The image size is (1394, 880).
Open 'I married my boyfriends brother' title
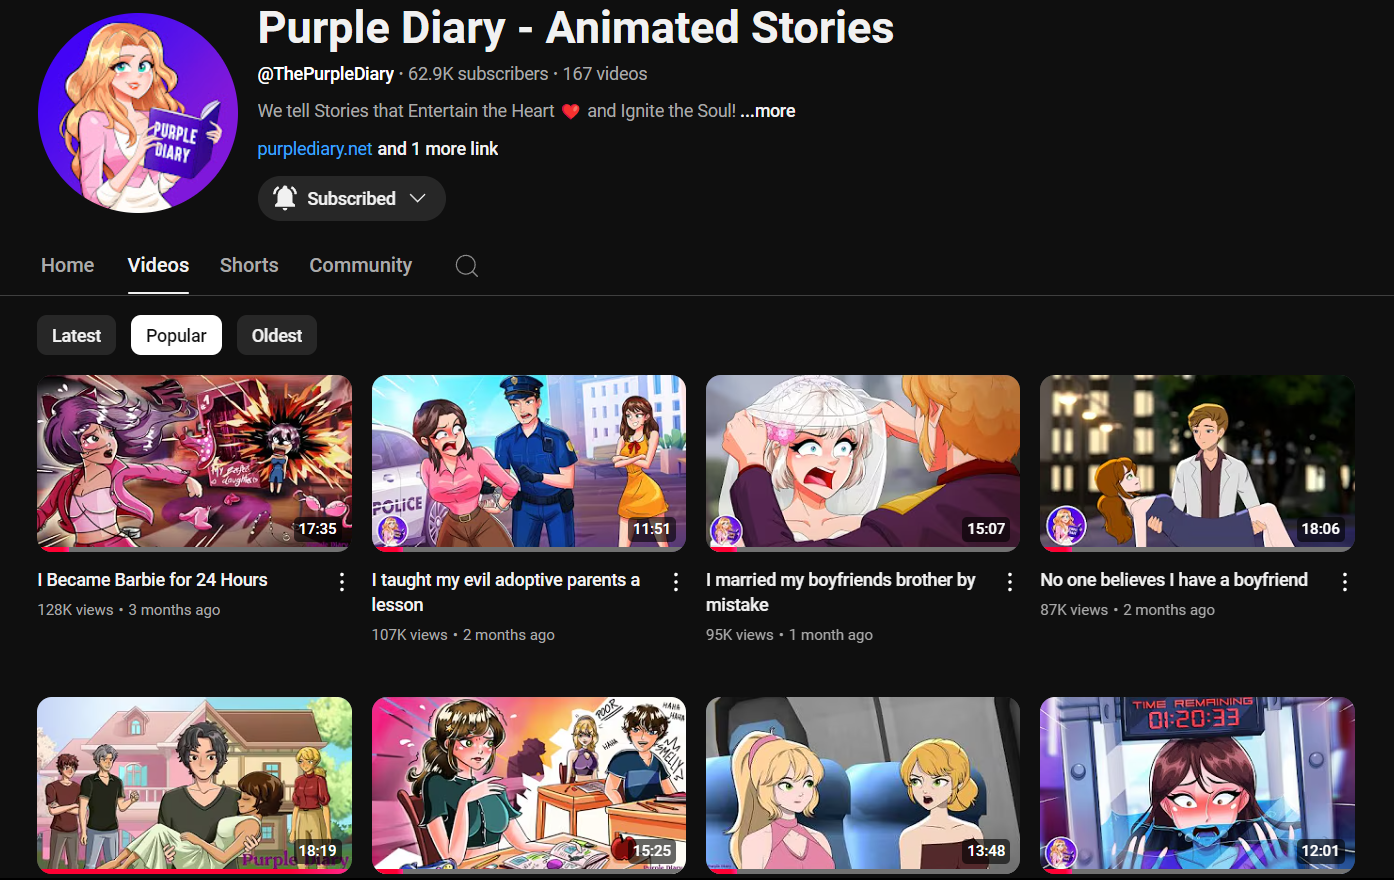point(841,592)
